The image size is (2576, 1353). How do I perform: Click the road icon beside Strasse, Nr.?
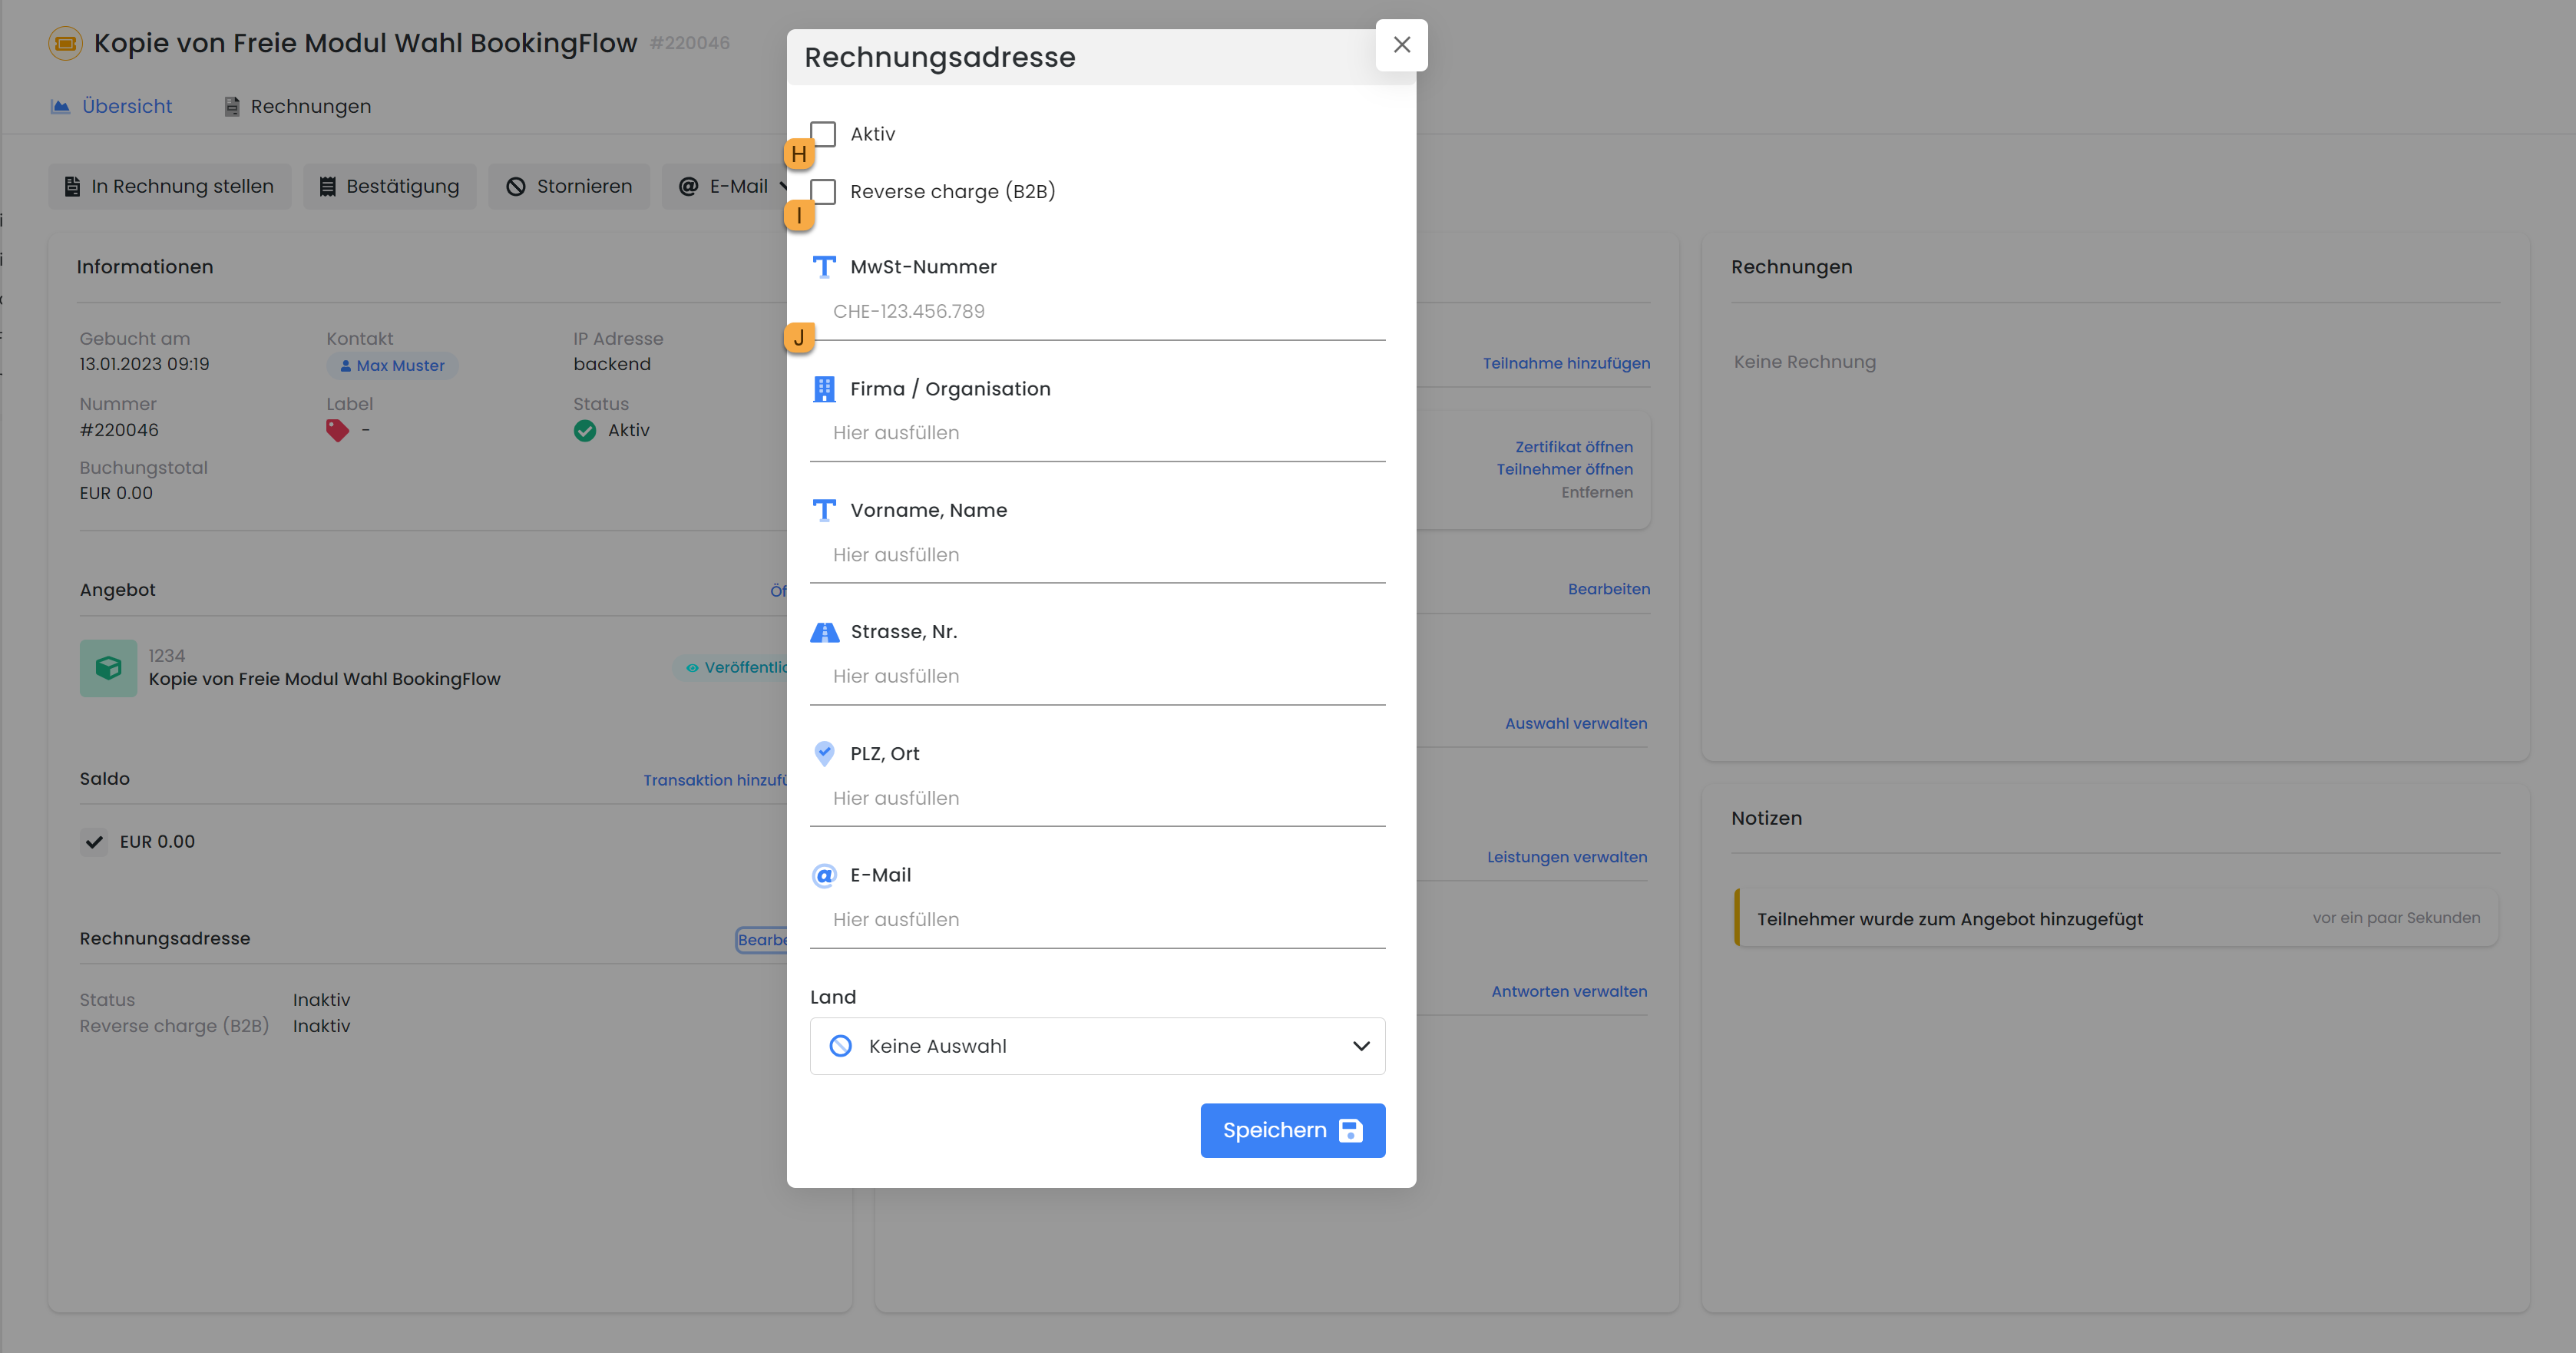[x=824, y=632]
